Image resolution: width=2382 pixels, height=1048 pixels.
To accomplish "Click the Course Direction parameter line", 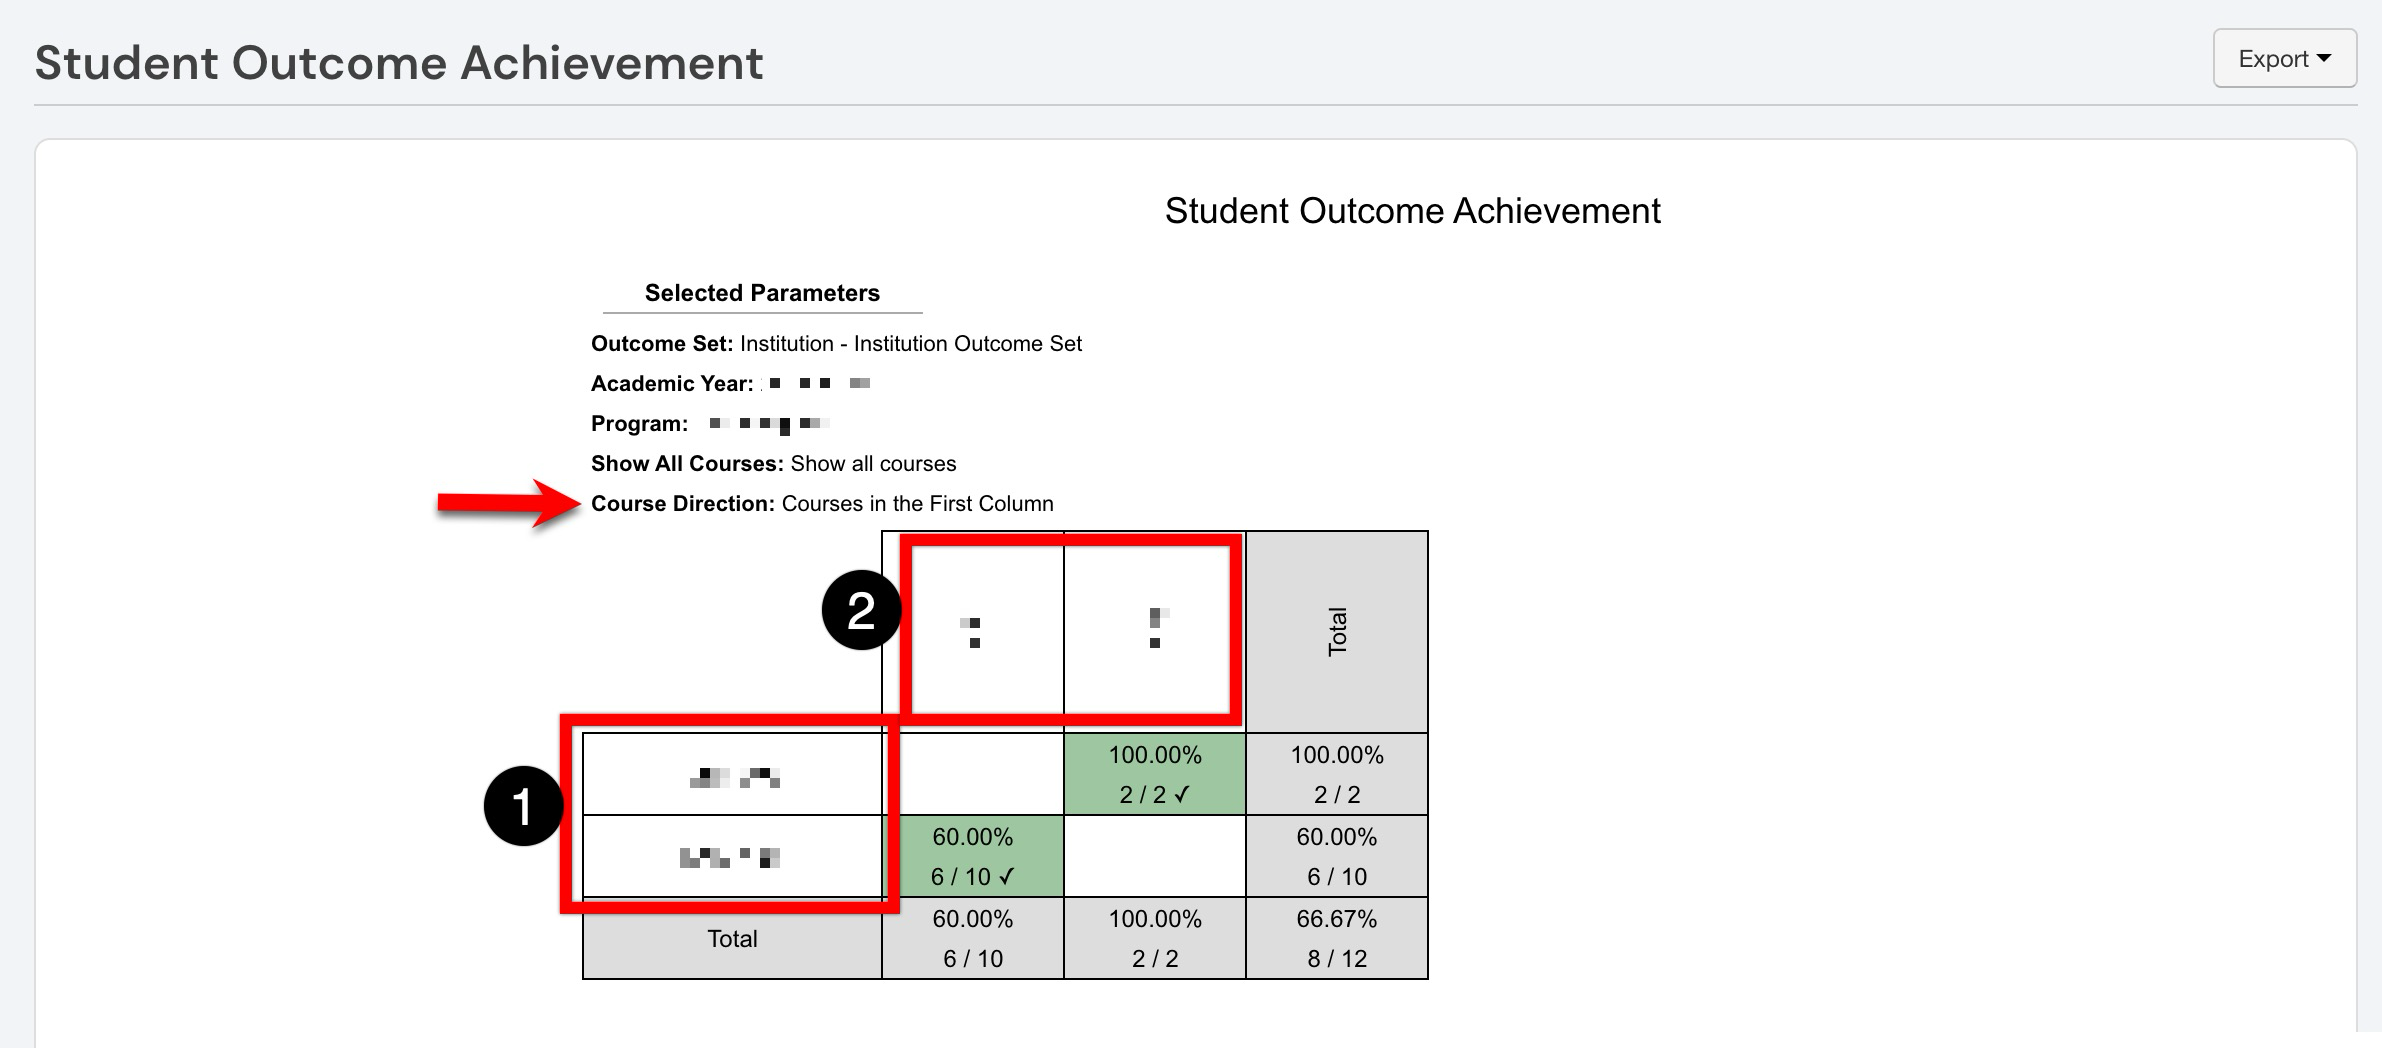I will 822,504.
